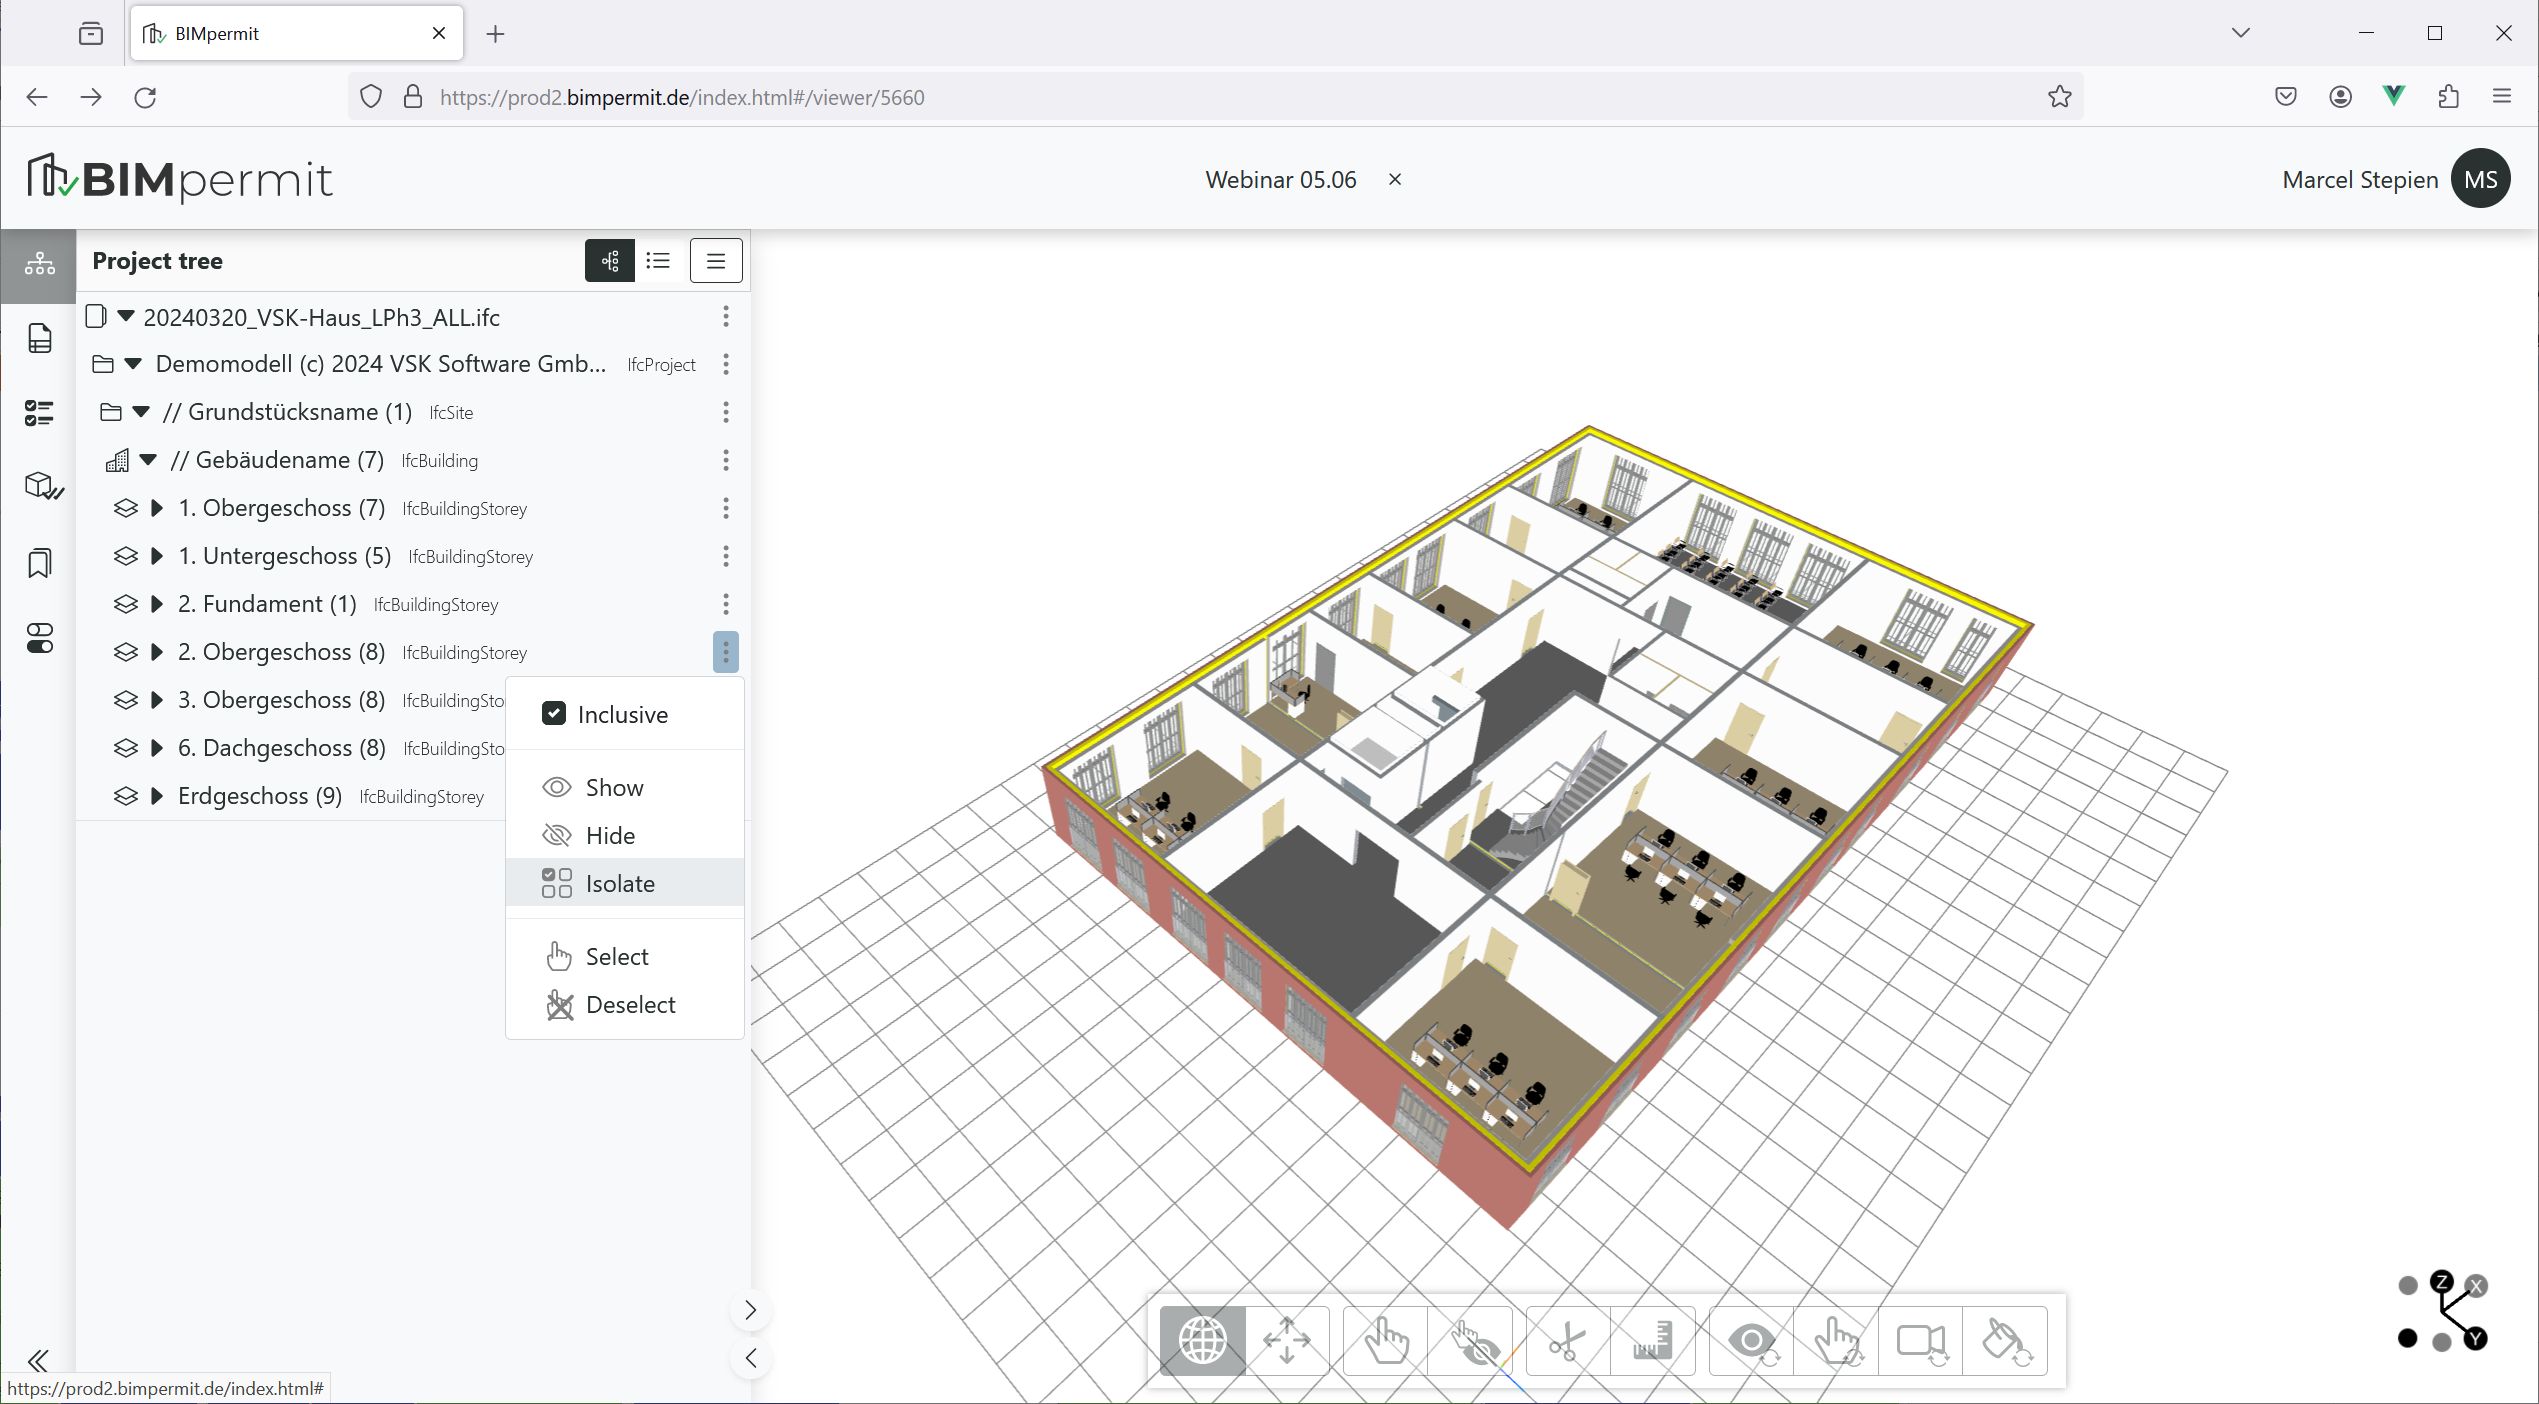Expand the 3. Obergeschoss storey

[157, 700]
